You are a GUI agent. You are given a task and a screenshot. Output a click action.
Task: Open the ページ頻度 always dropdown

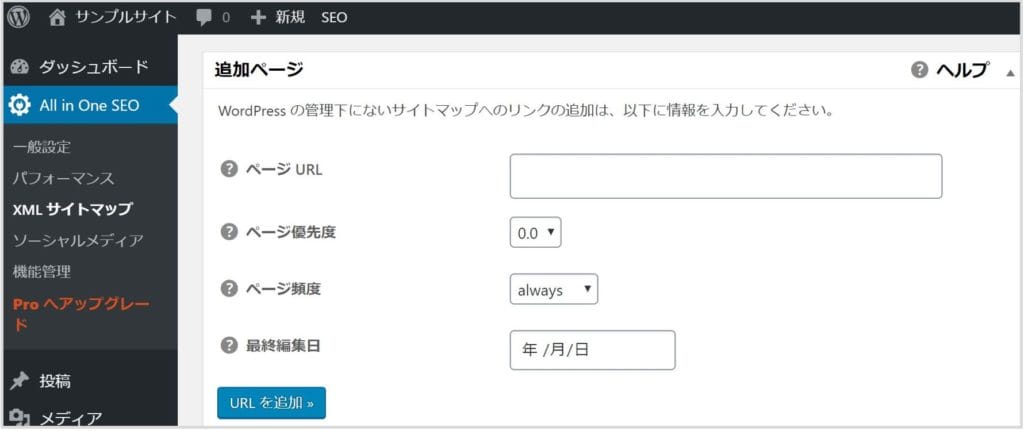click(554, 289)
